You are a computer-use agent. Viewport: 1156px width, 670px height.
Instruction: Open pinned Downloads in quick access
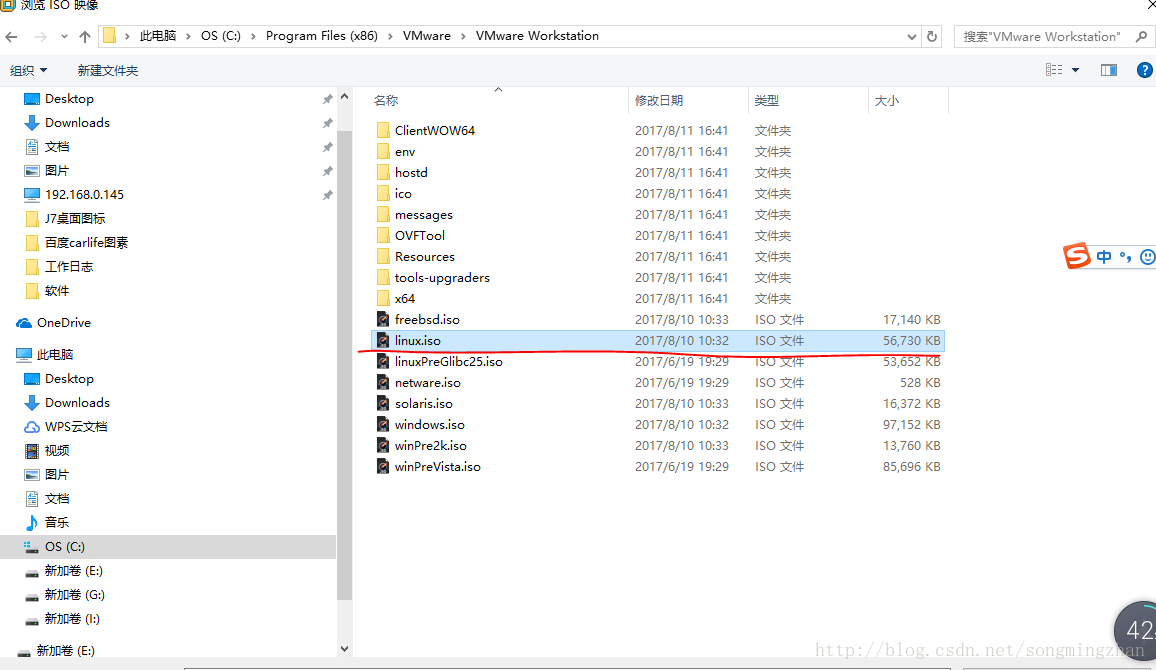(x=77, y=122)
